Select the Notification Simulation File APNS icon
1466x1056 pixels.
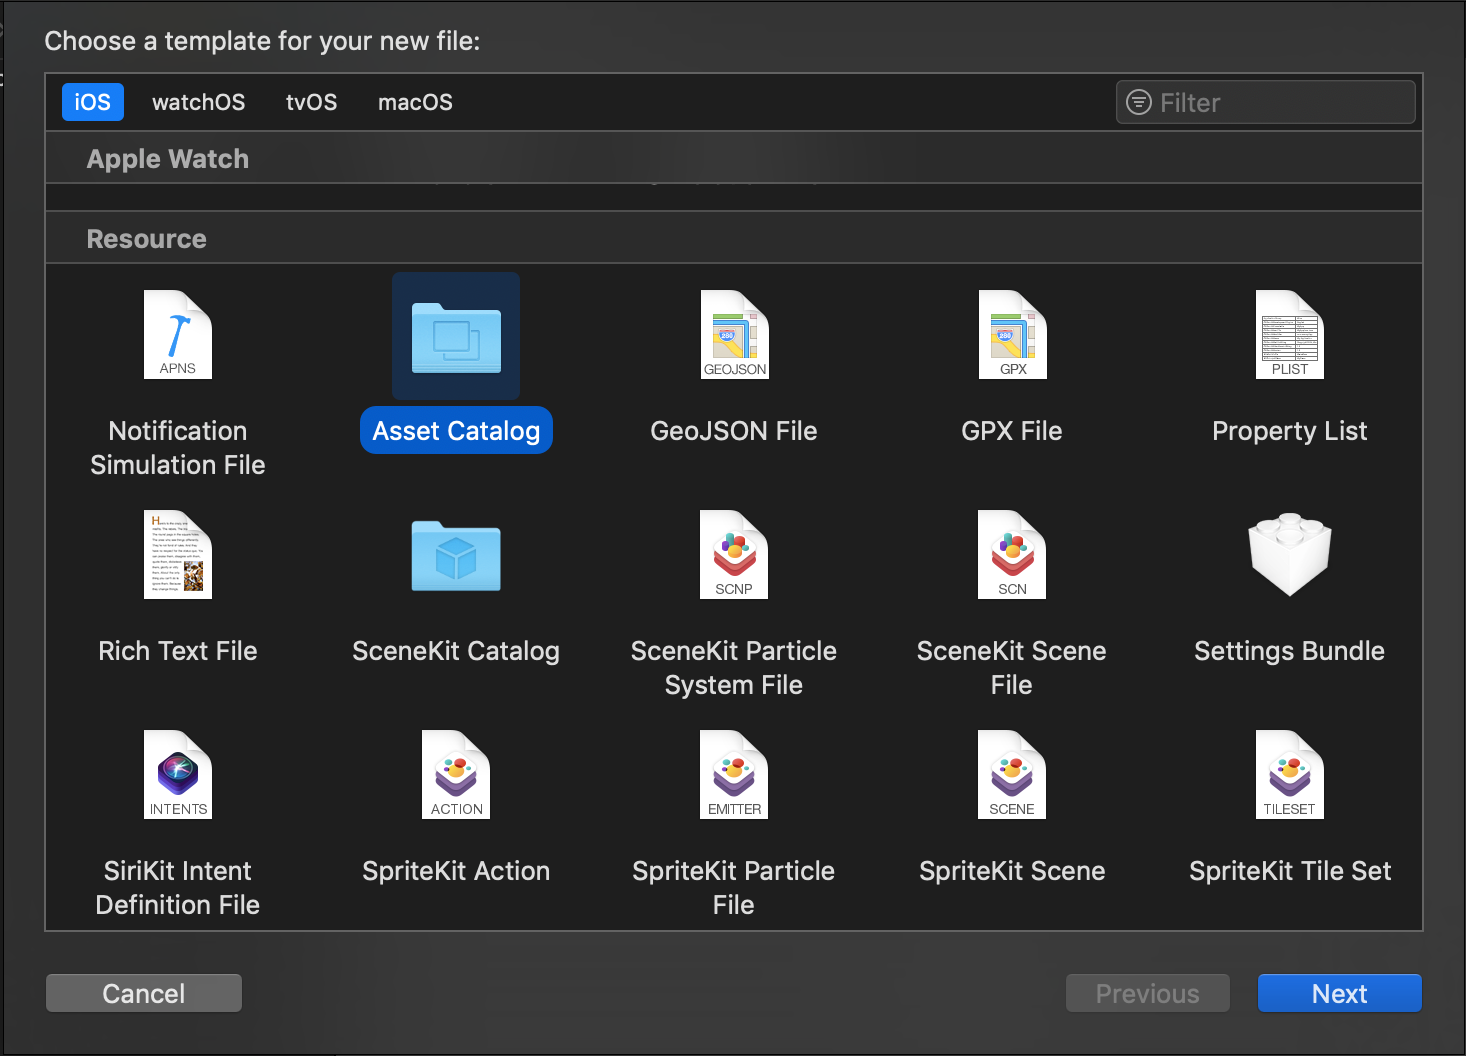point(178,335)
